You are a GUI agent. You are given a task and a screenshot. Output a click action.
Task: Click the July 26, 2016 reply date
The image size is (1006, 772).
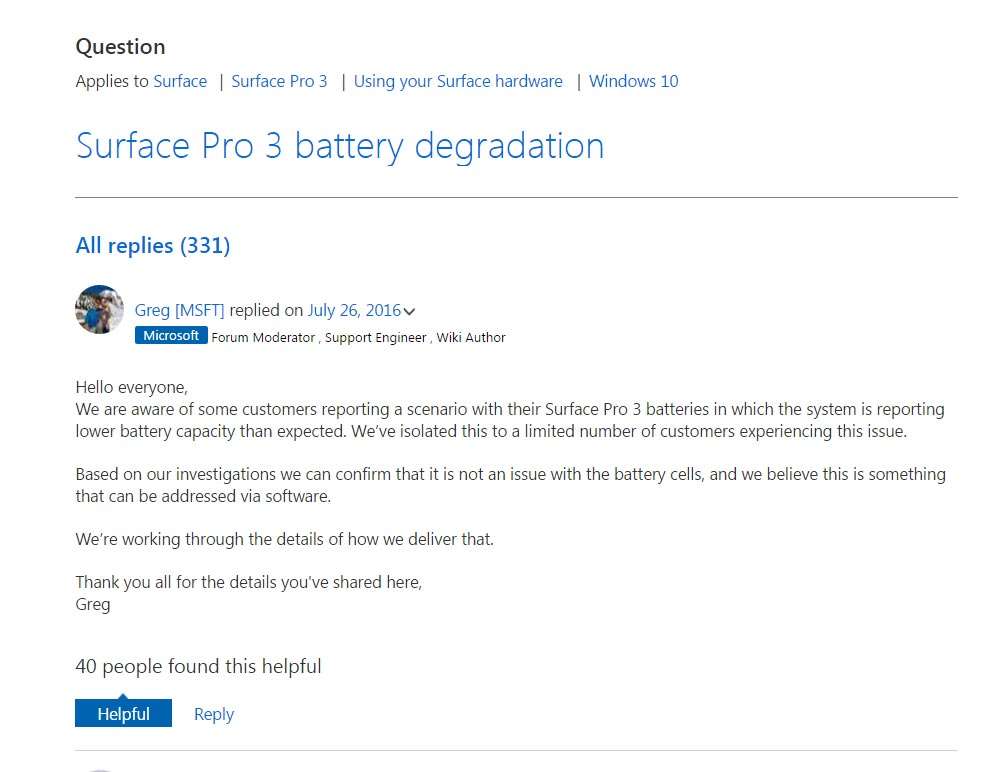[x=354, y=310]
